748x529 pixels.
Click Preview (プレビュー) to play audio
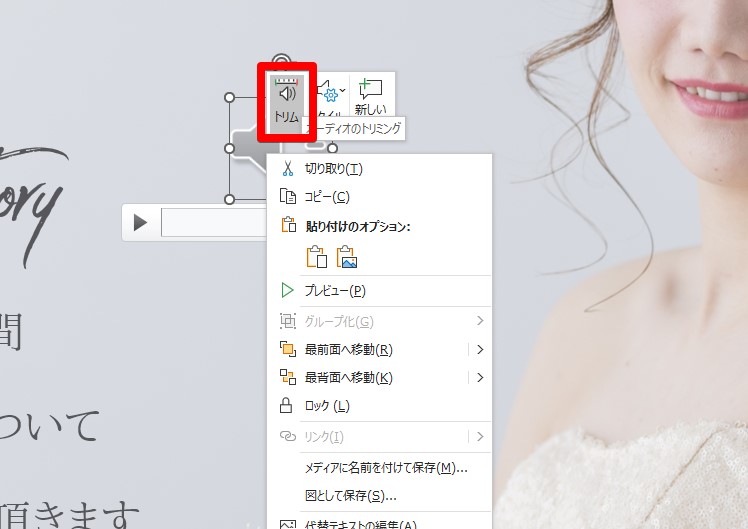coord(335,291)
